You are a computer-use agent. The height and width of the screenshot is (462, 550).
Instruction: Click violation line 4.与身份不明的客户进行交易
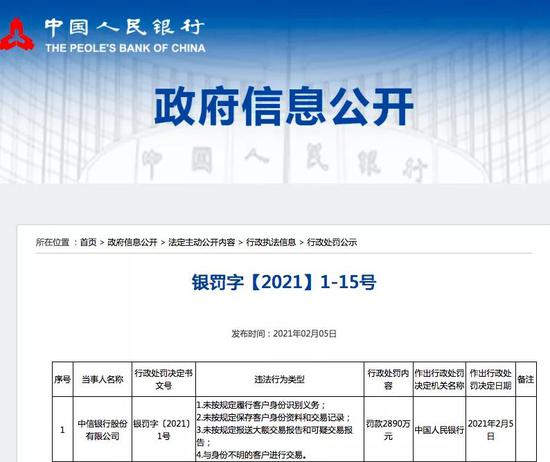[251, 455]
